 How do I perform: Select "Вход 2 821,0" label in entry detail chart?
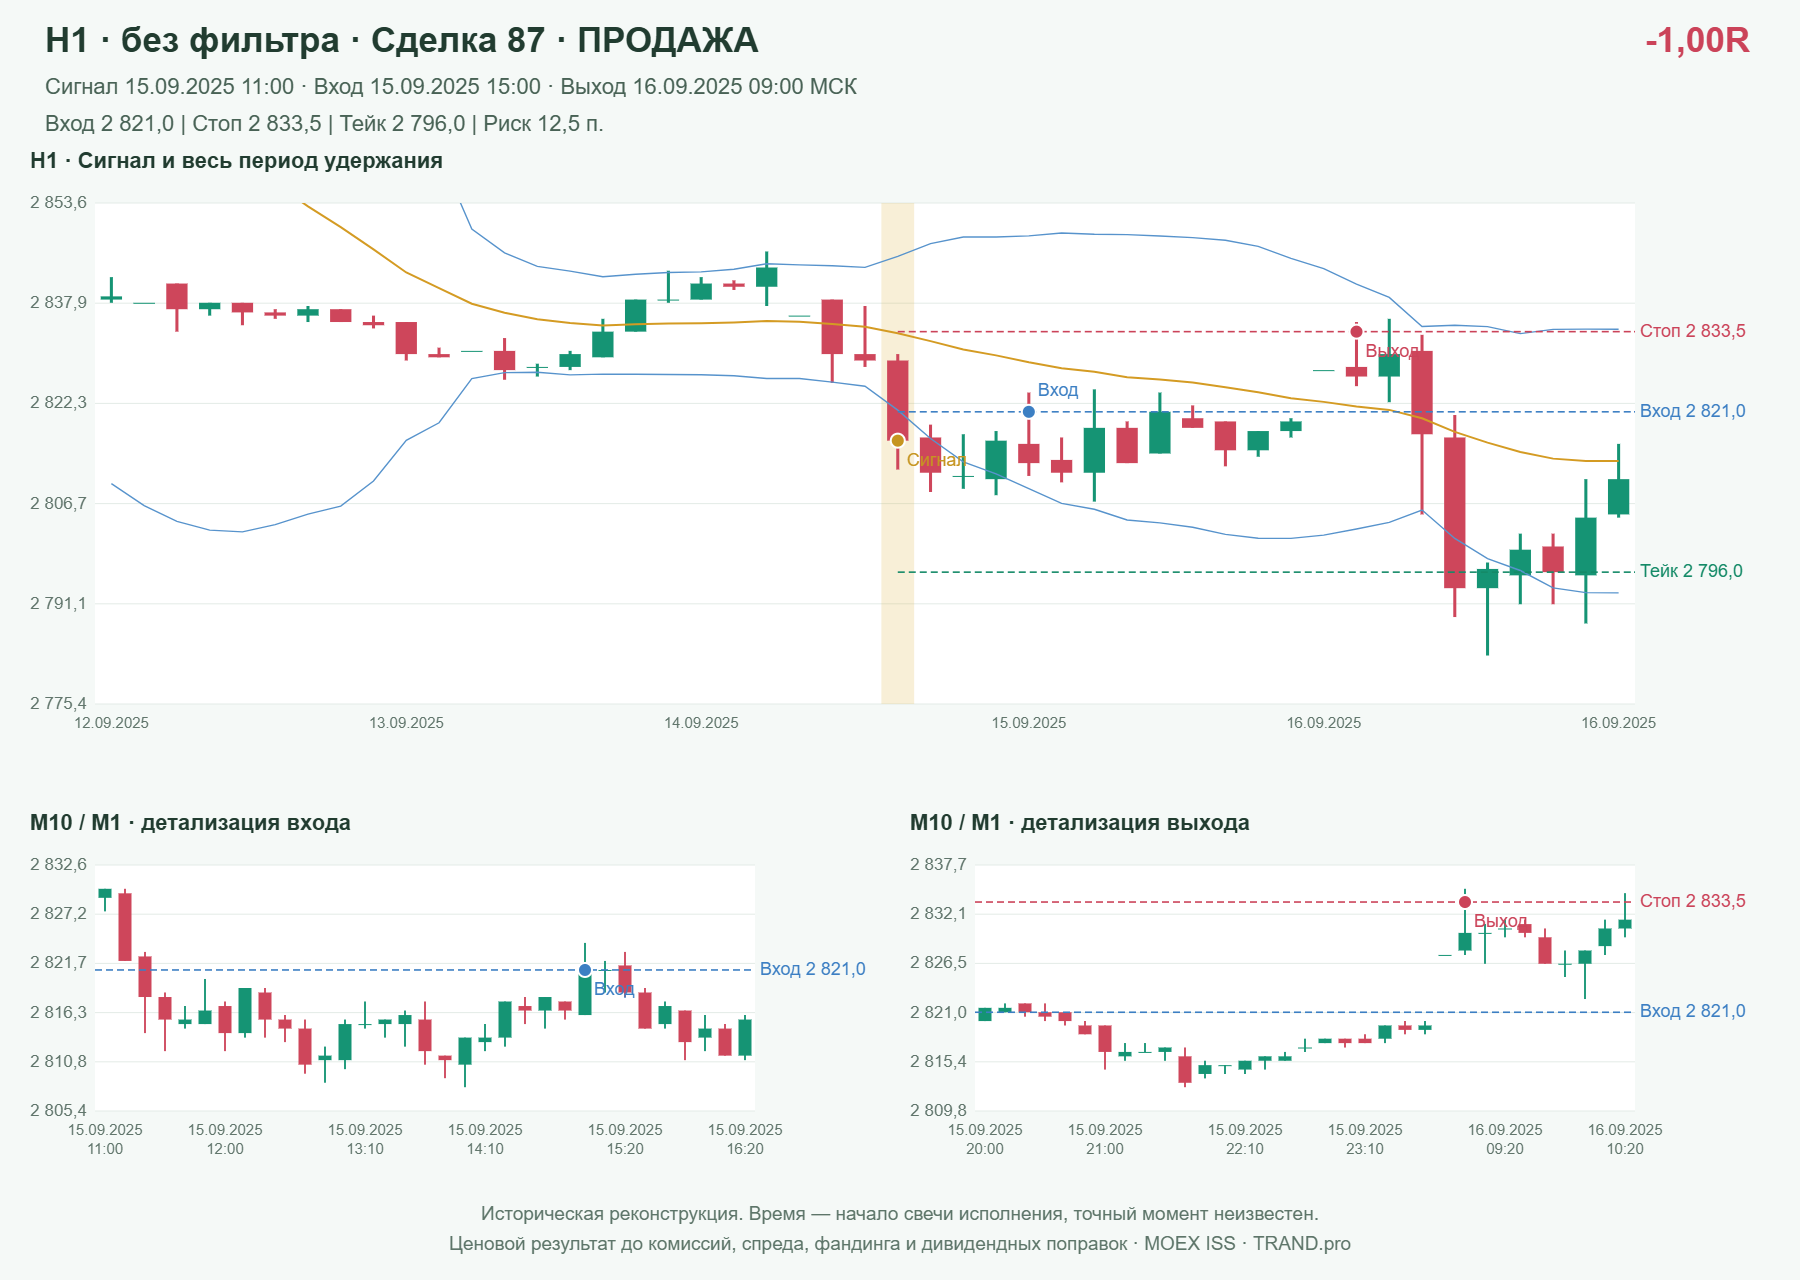pyautogui.click(x=813, y=969)
